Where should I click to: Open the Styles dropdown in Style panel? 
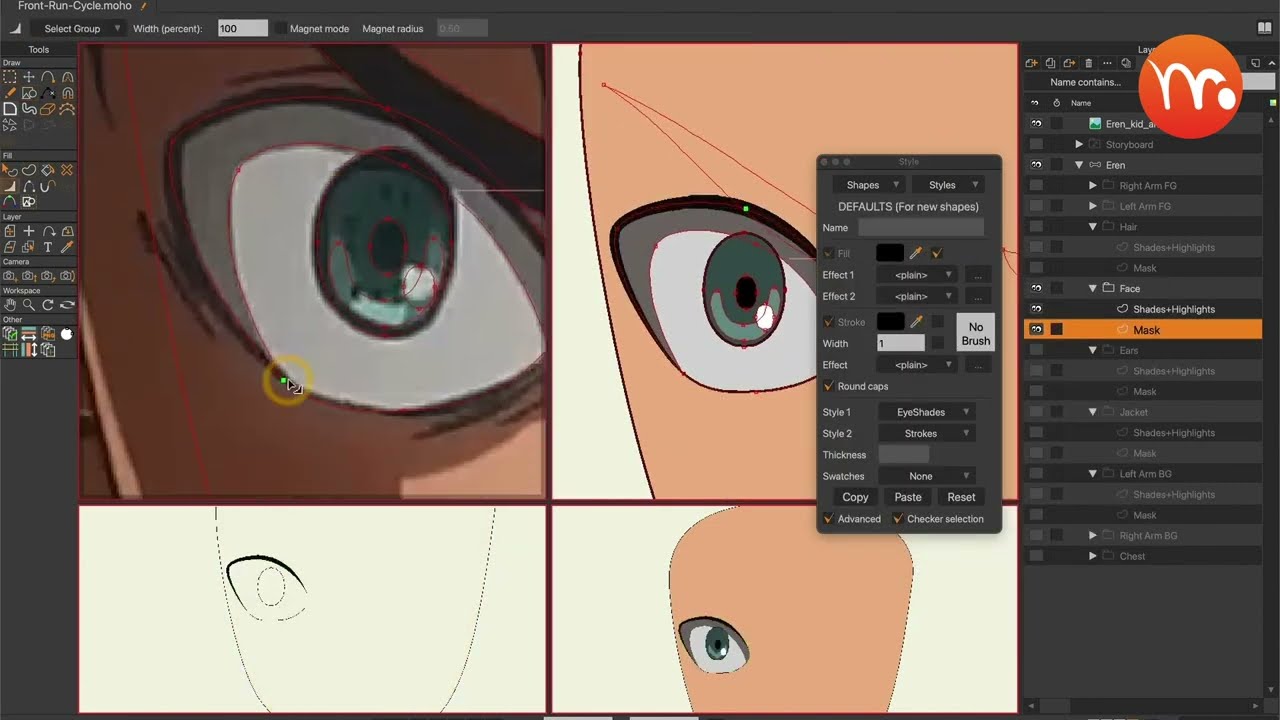949,185
